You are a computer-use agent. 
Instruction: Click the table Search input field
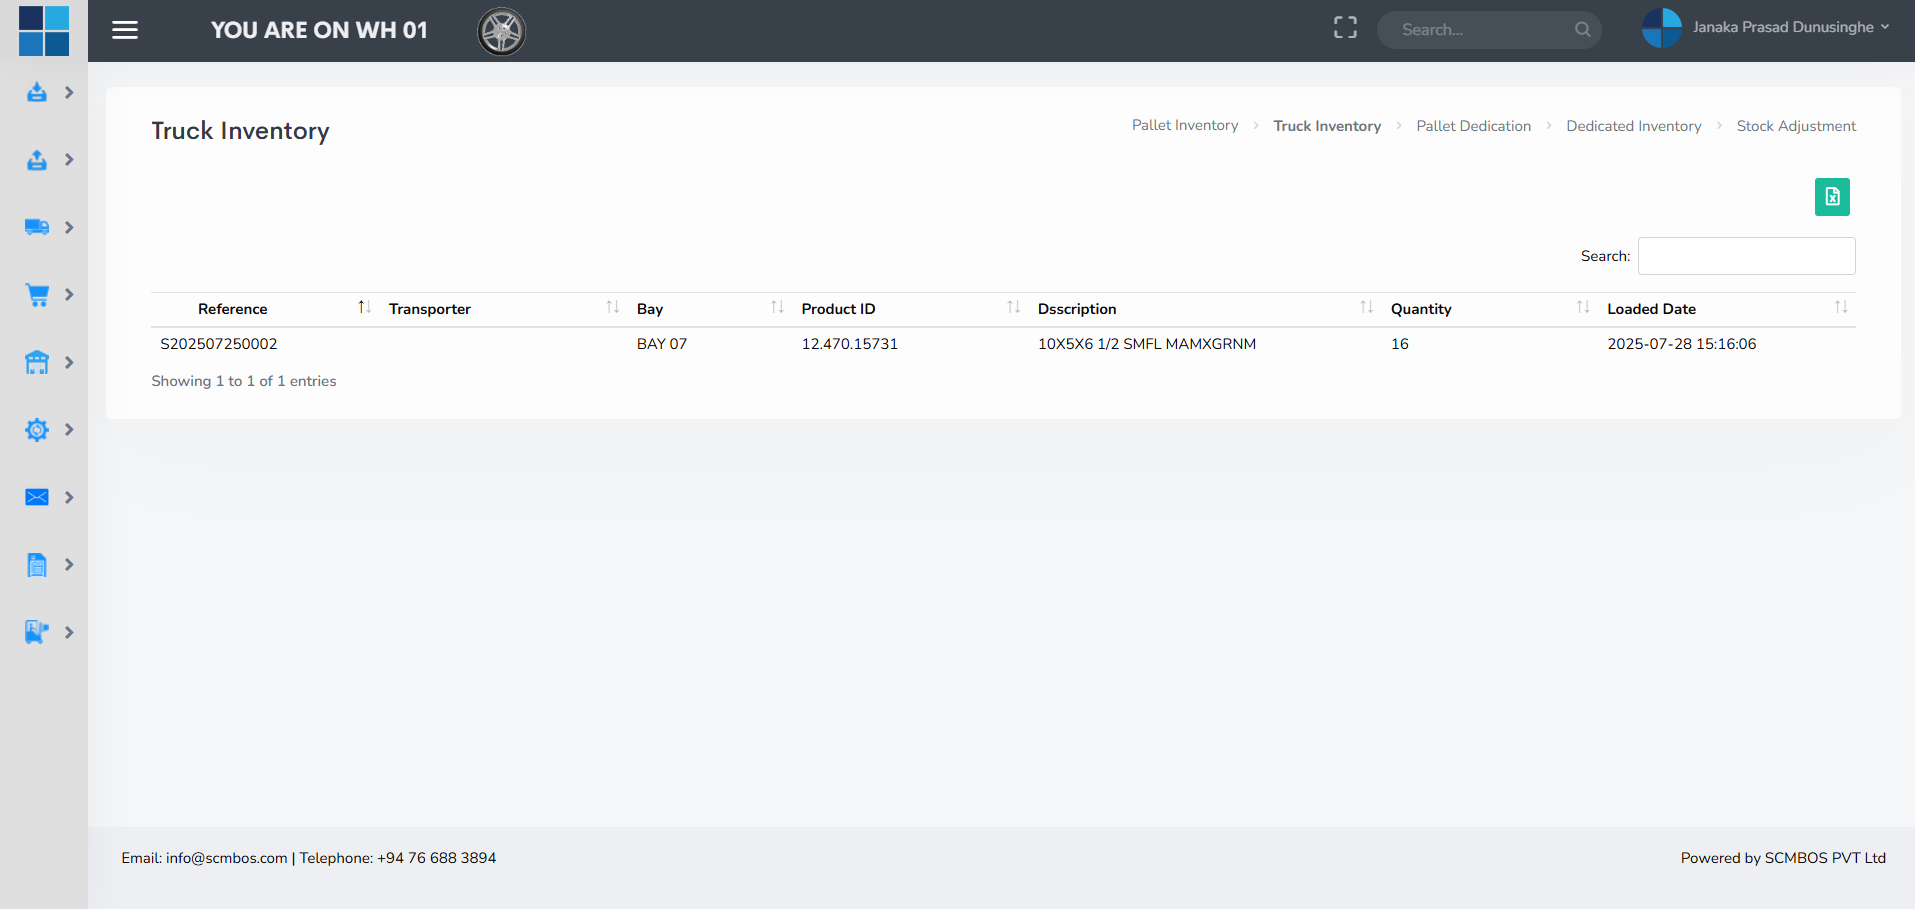[x=1746, y=256]
